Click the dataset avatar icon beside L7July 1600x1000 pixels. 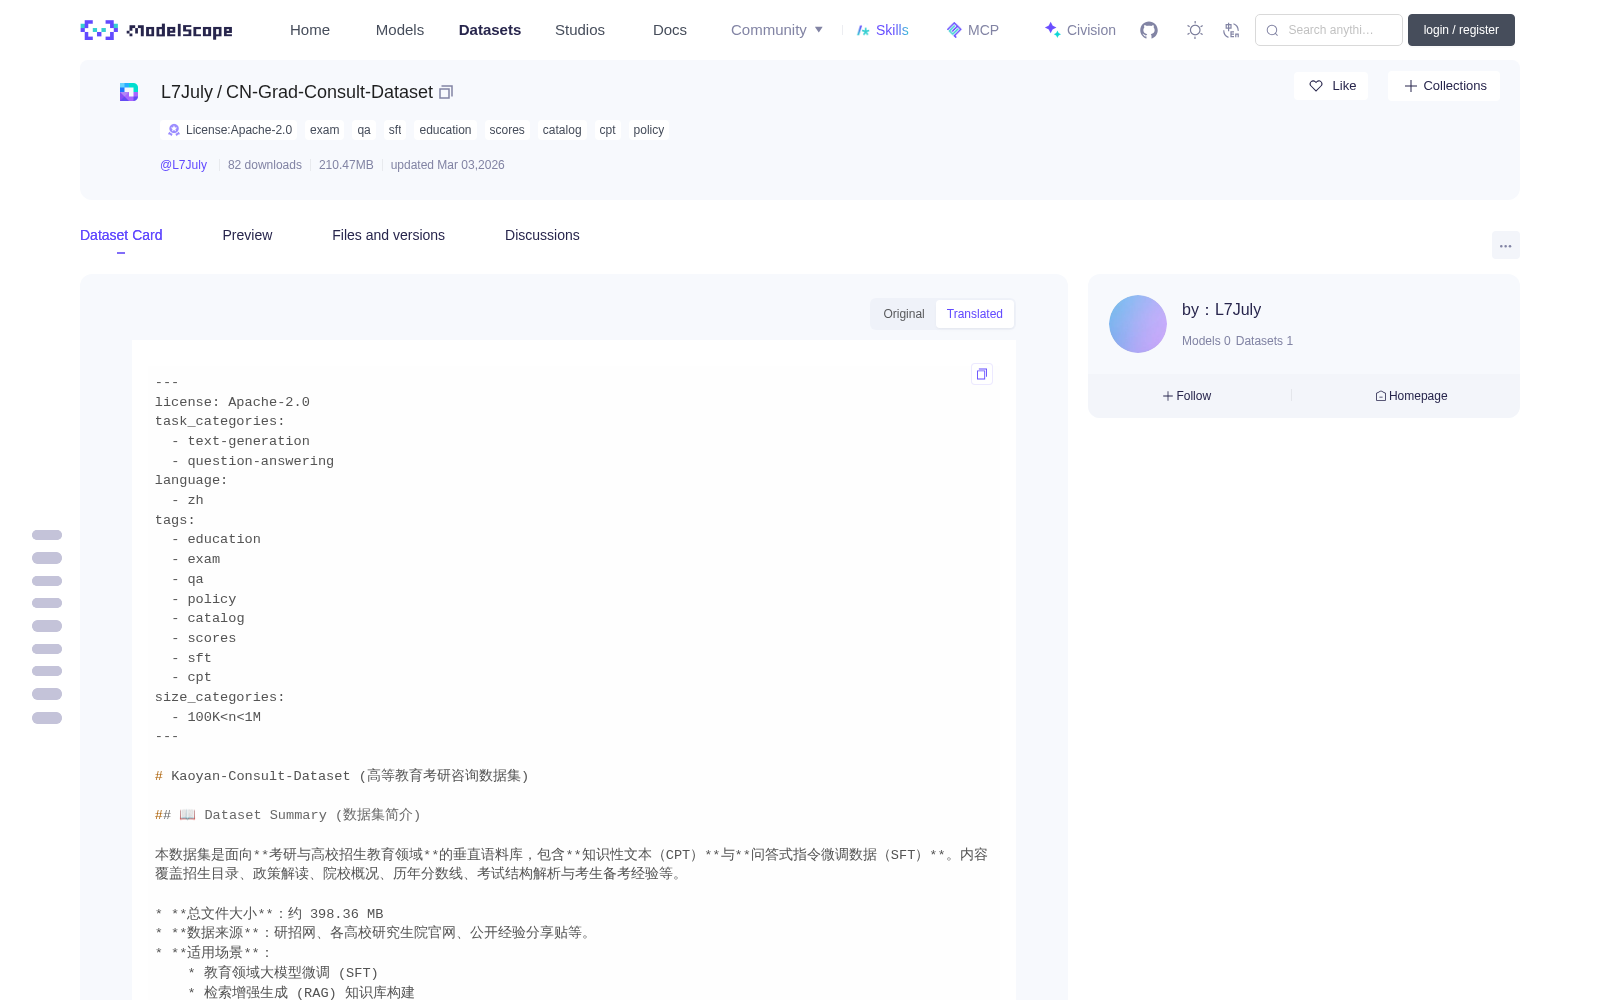129,92
